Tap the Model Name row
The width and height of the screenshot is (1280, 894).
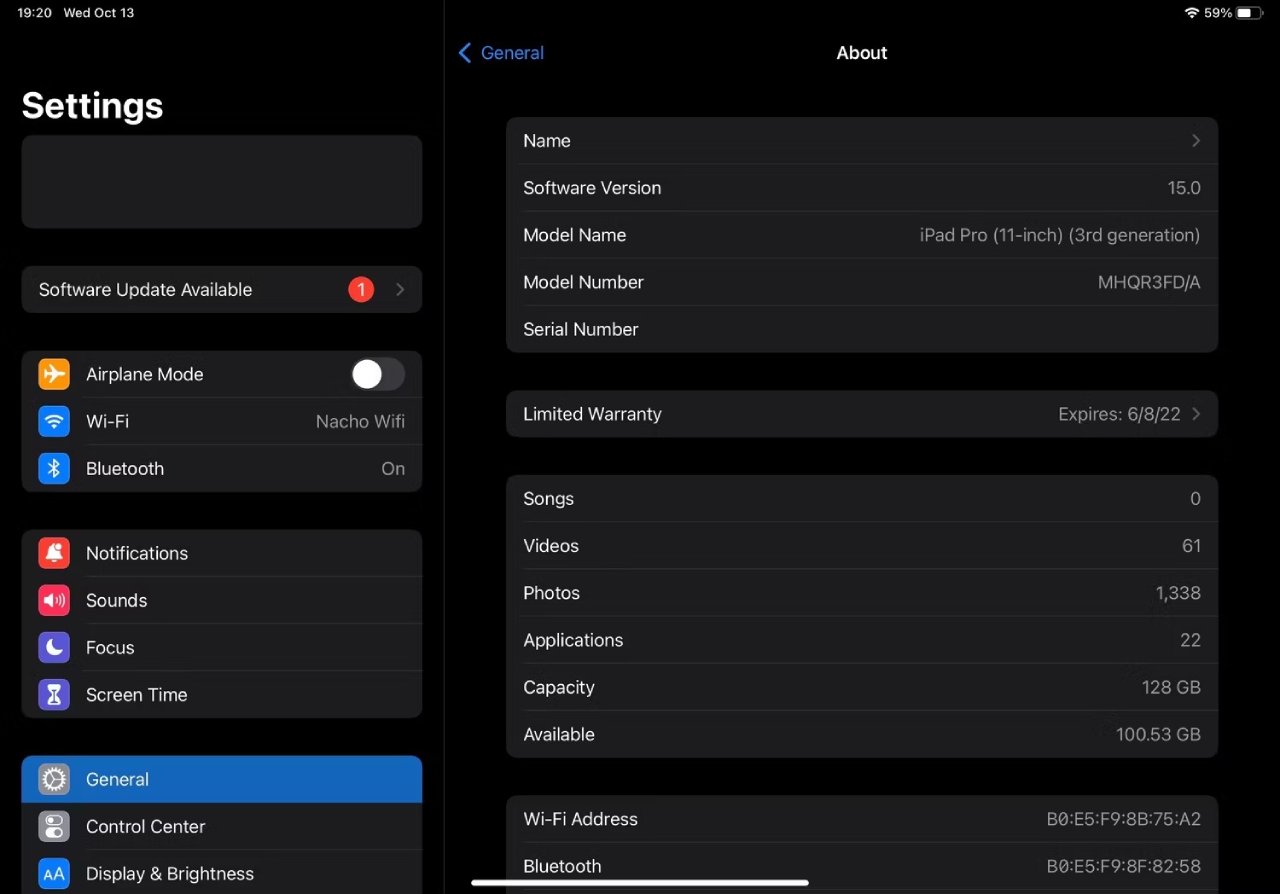[x=860, y=235]
